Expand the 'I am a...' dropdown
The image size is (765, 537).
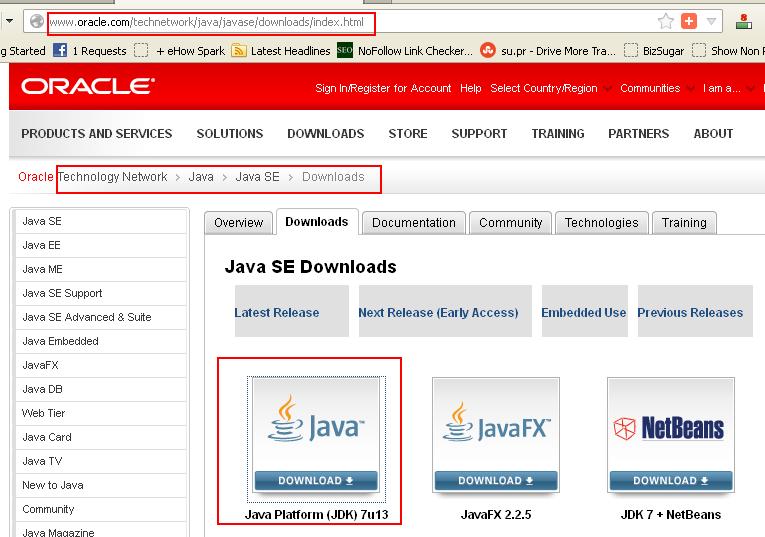coord(729,88)
